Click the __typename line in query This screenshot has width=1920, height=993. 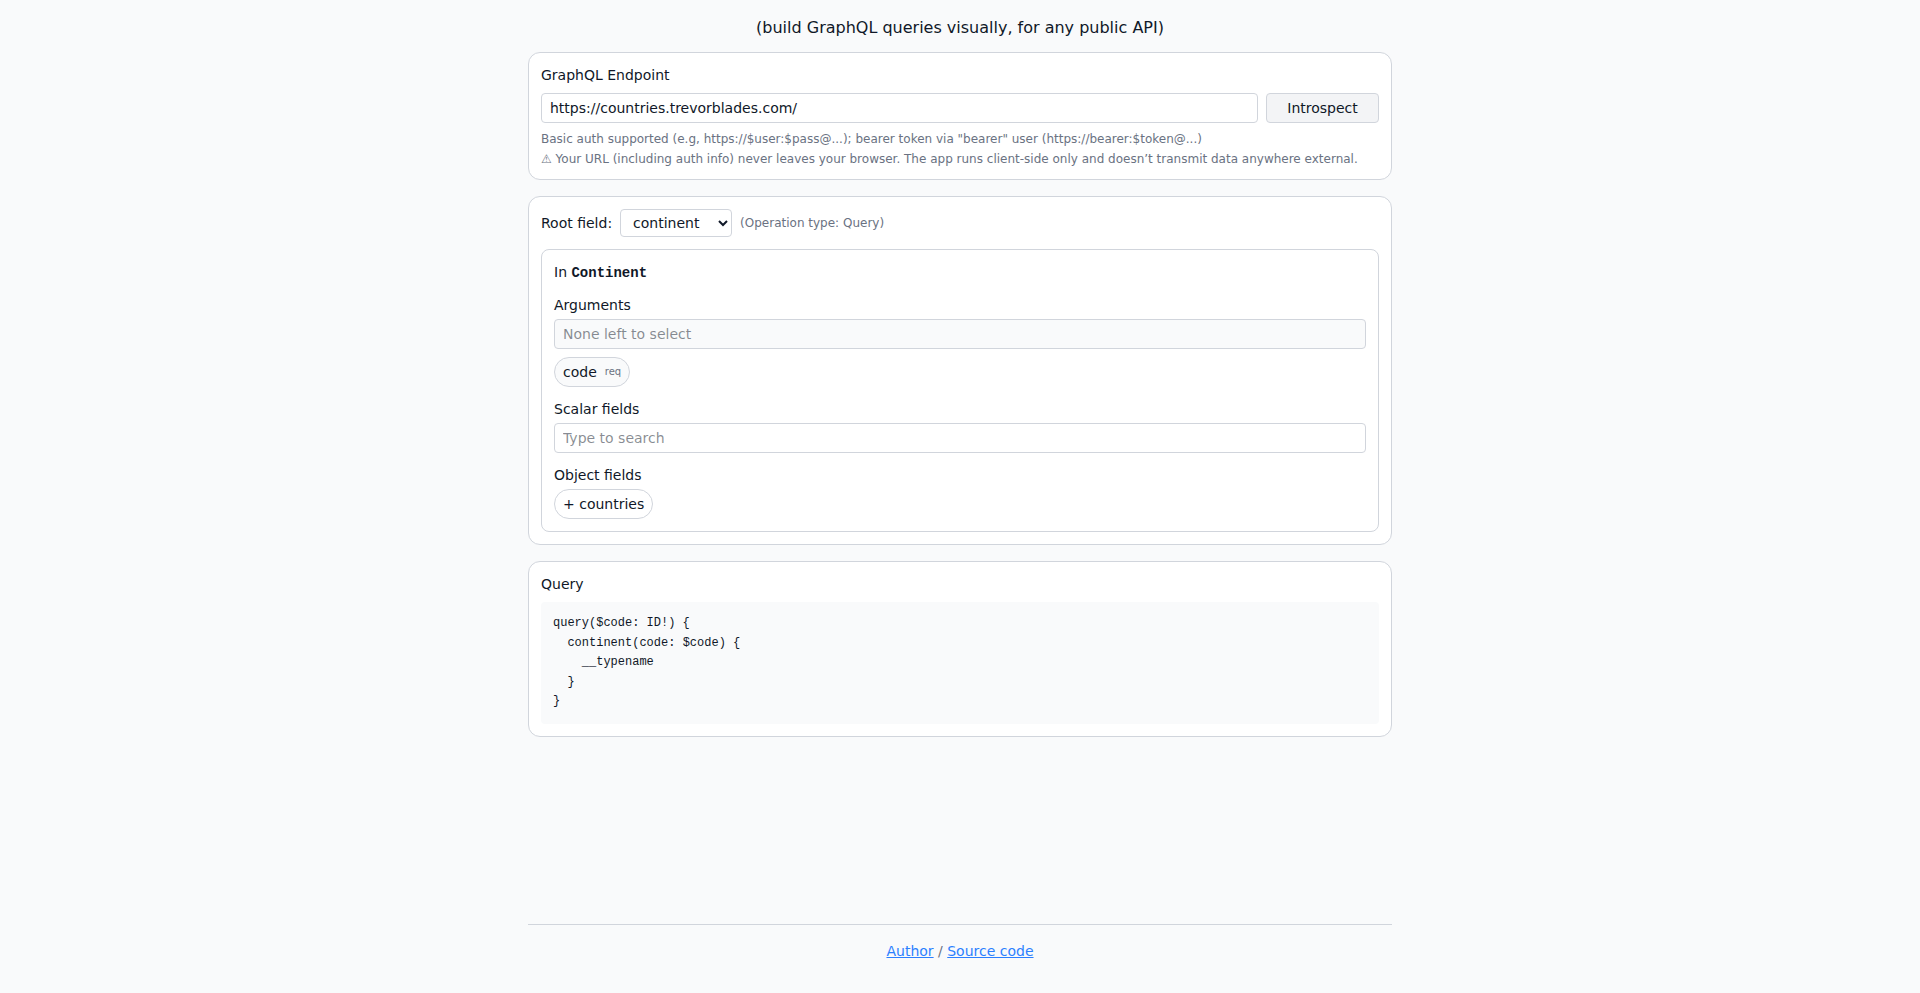point(620,662)
